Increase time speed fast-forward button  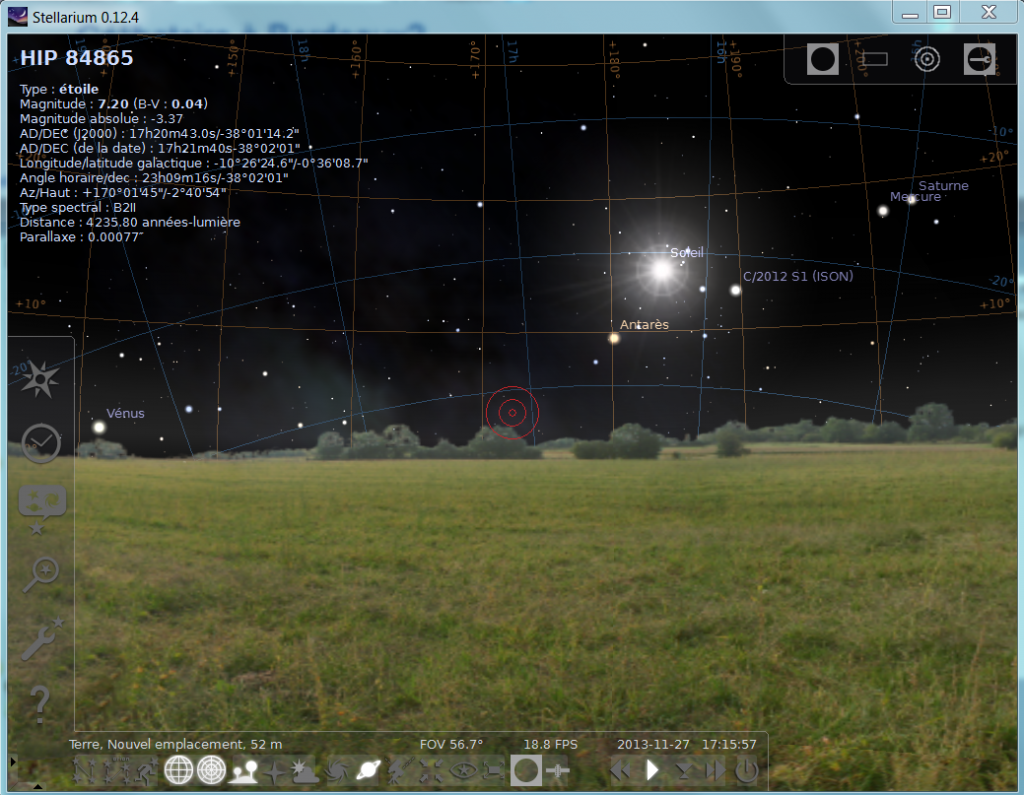point(715,771)
